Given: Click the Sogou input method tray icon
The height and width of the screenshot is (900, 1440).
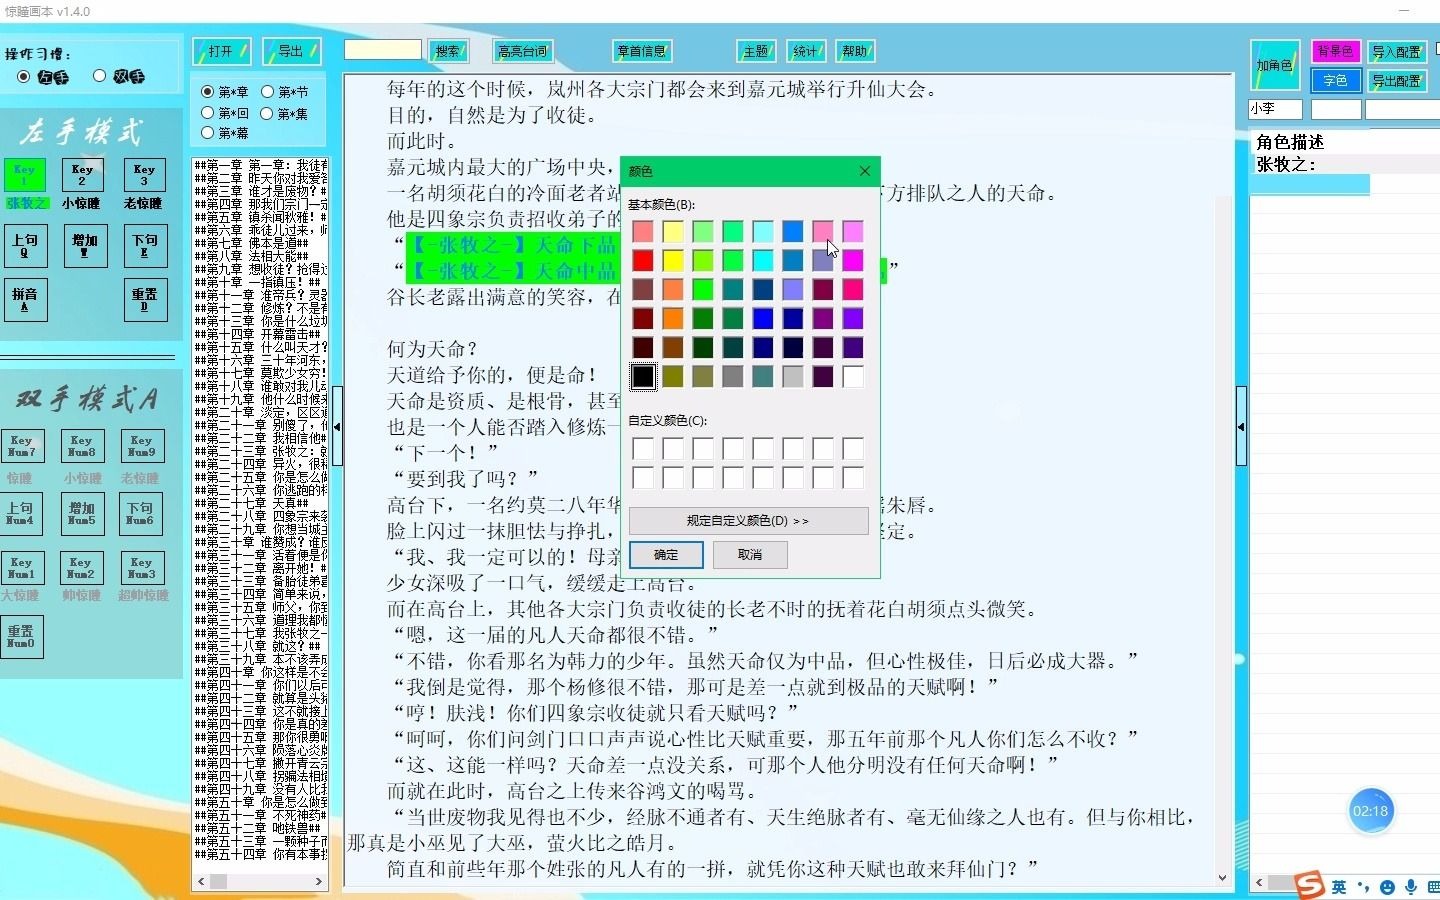Looking at the screenshot, I should (1309, 885).
